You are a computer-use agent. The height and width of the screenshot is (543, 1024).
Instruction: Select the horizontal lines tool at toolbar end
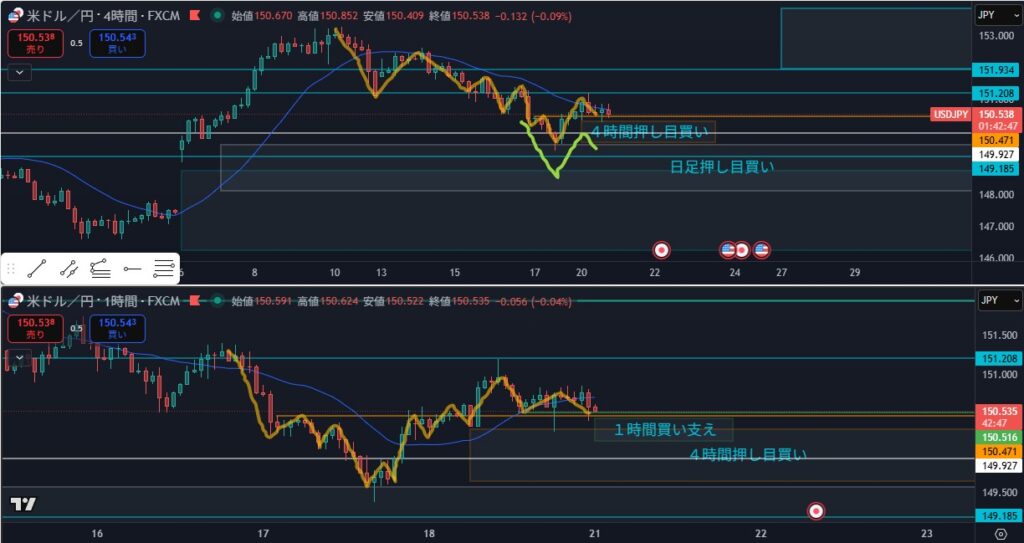pyautogui.click(x=164, y=268)
